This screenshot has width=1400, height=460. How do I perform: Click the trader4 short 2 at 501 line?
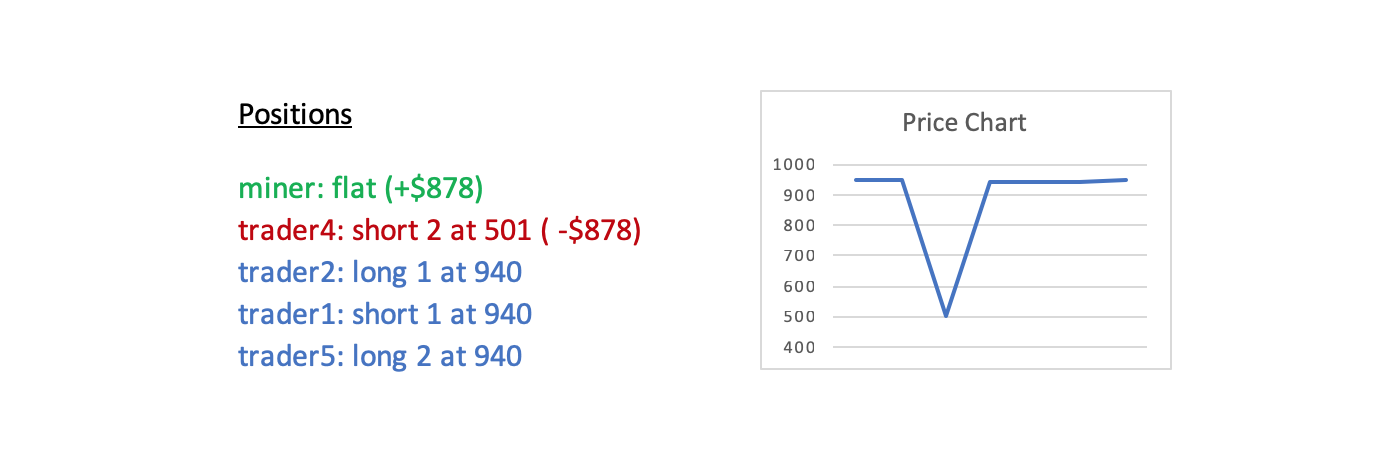point(439,230)
